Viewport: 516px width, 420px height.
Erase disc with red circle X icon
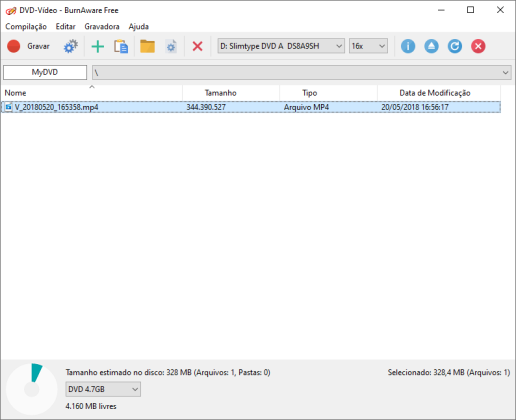pos(478,46)
